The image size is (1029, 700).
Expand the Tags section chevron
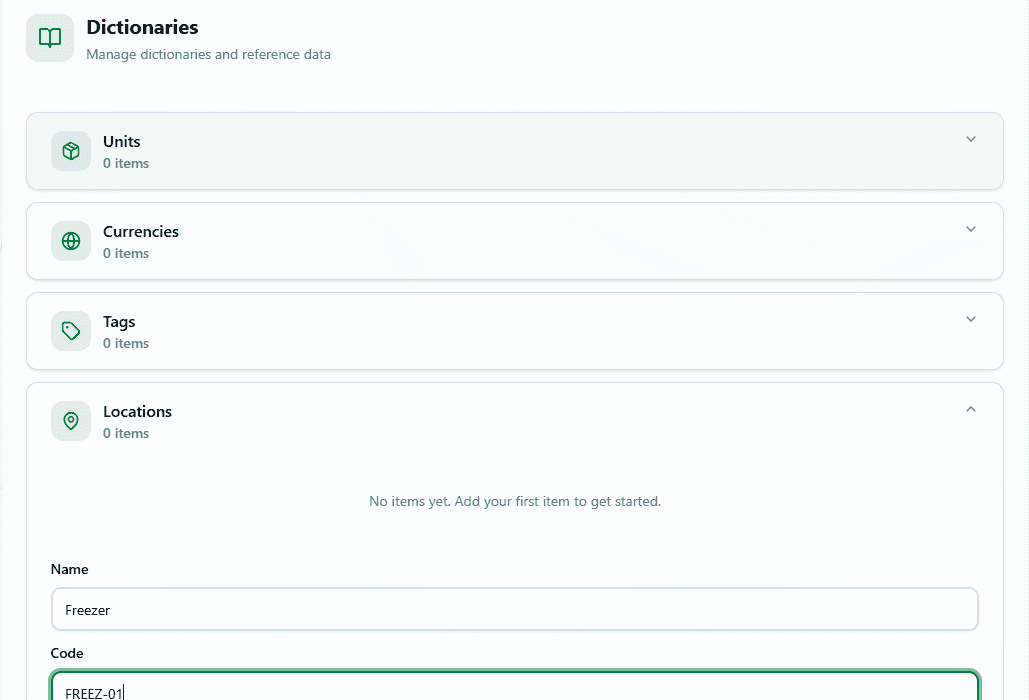[970, 319]
